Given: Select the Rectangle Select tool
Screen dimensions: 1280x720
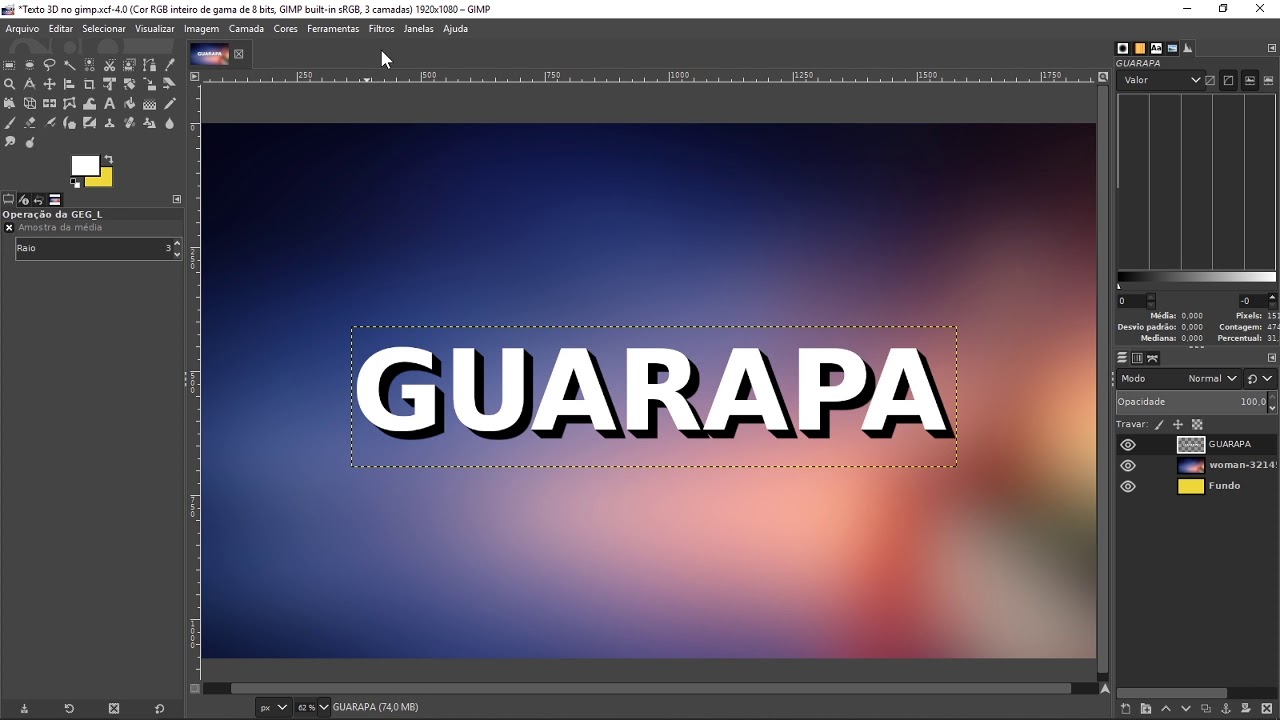Looking at the screenshot, I should pos(9,65).
